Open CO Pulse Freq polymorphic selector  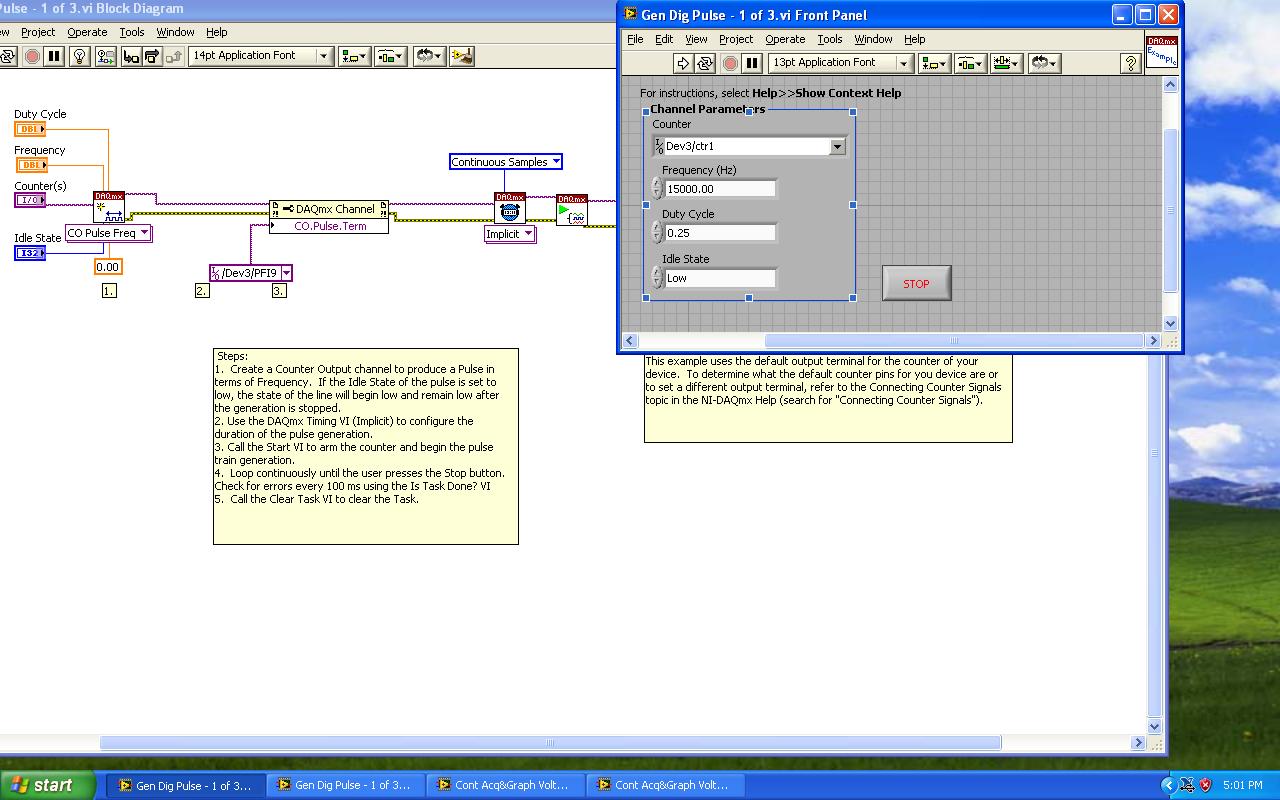(108, 233)
